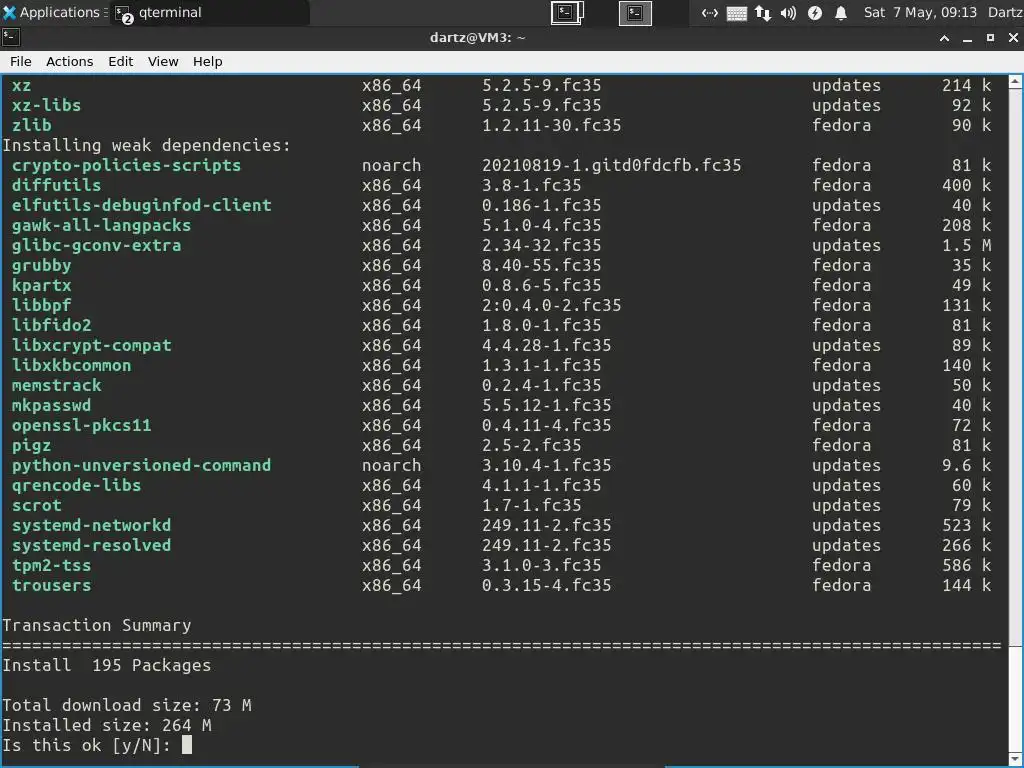Close the dartz@VM3 terminal window
The height and width of the screenshot is (768, 1024).
pos(1013,38)
